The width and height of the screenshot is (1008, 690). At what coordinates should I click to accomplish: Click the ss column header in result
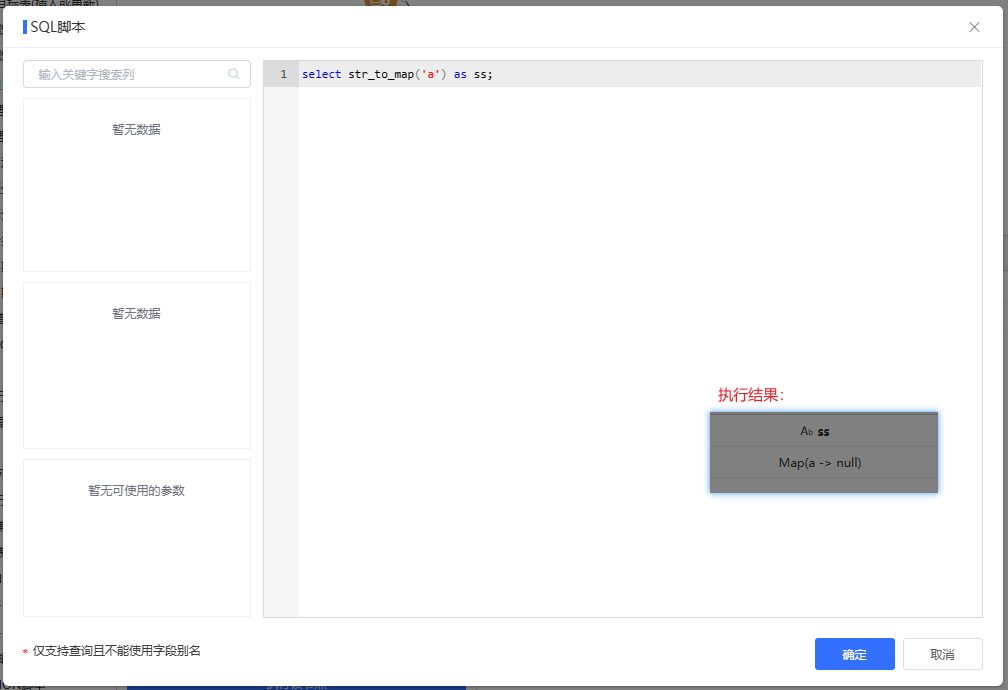tap(824, 431)
